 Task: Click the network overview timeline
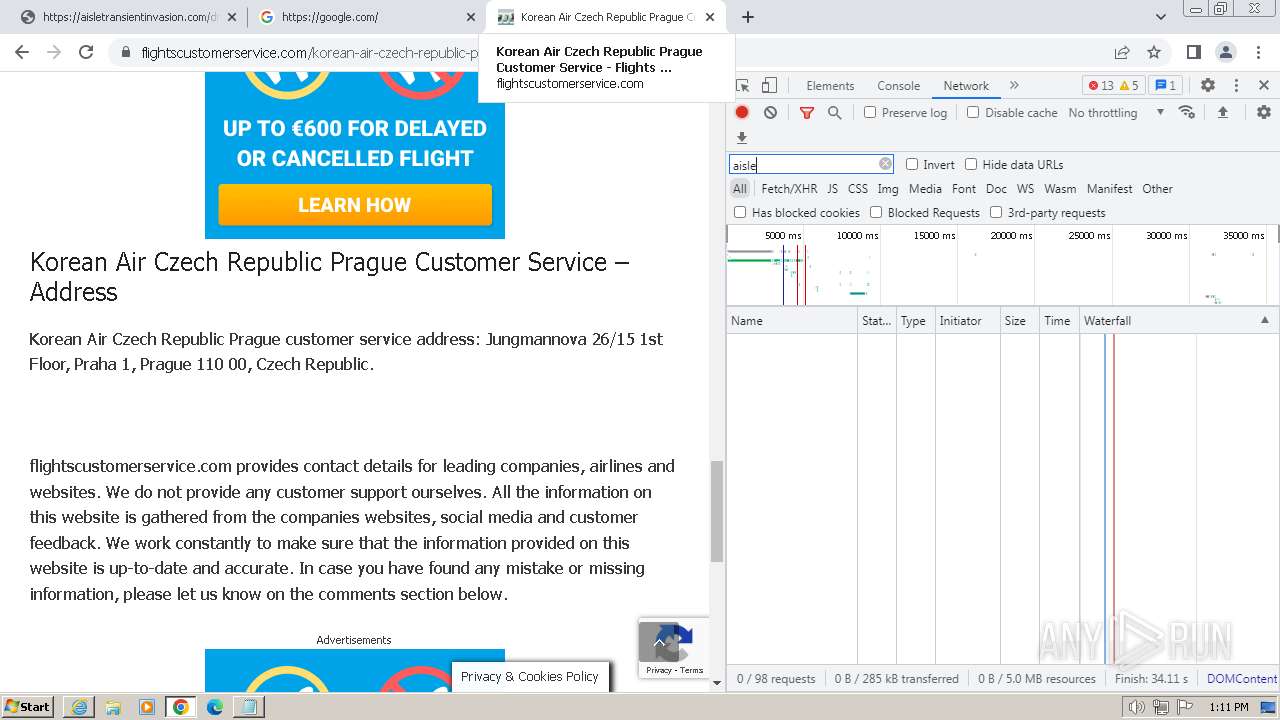click(x=1002, y=265)
